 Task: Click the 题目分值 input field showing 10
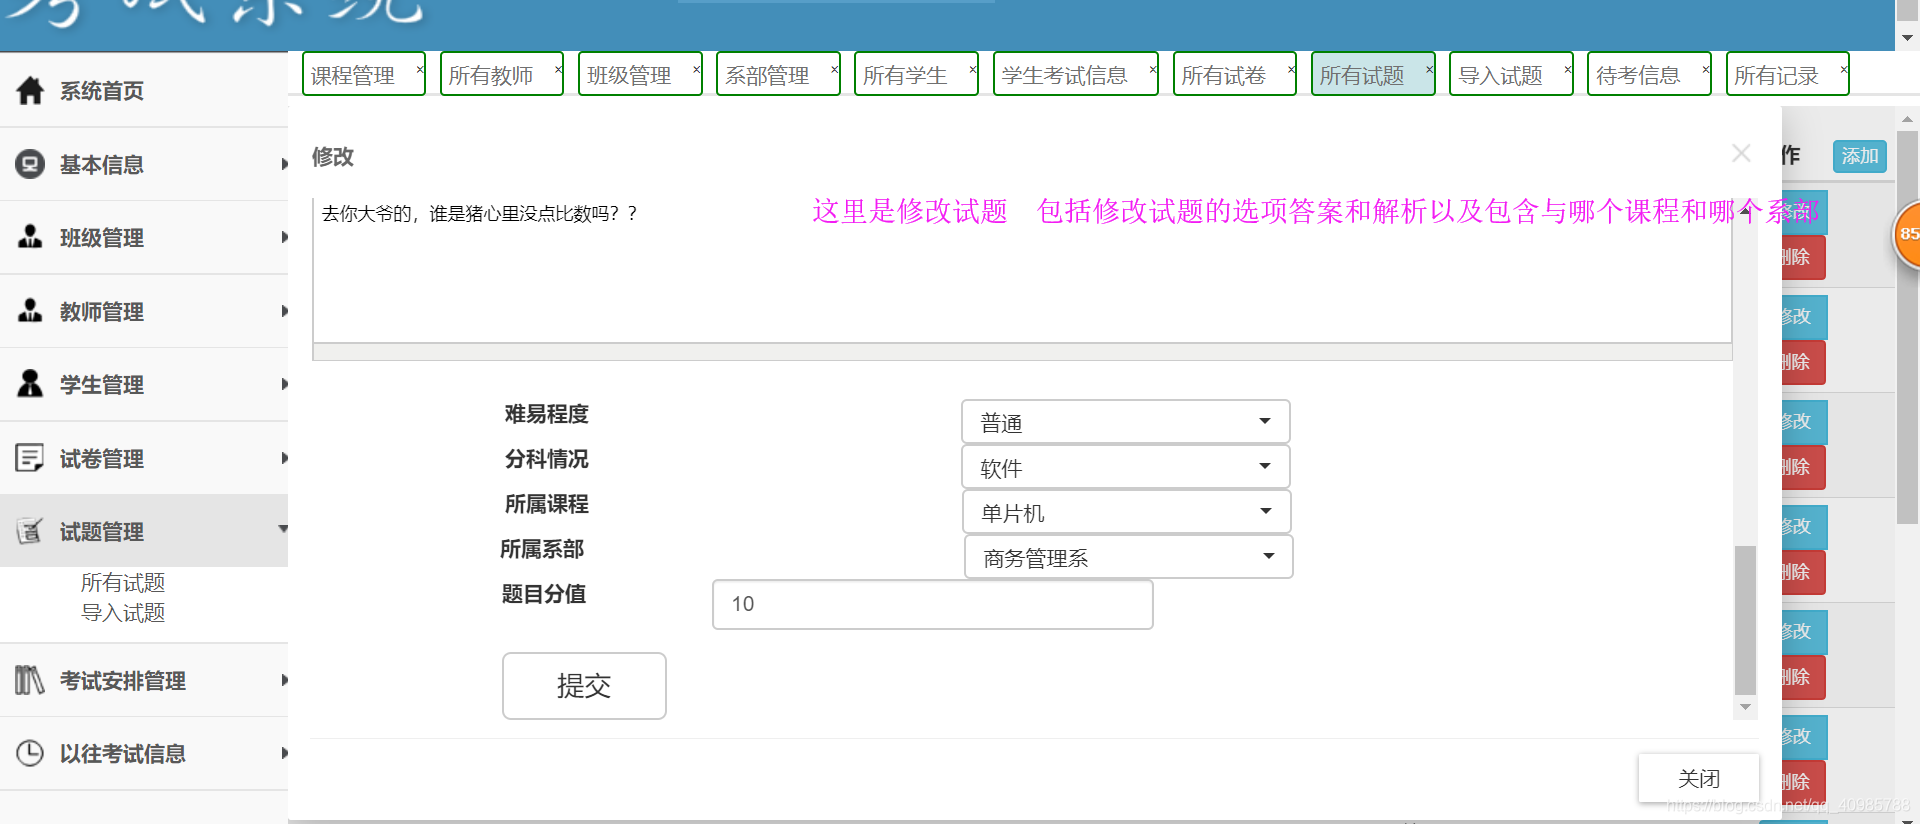pos(933,604)
